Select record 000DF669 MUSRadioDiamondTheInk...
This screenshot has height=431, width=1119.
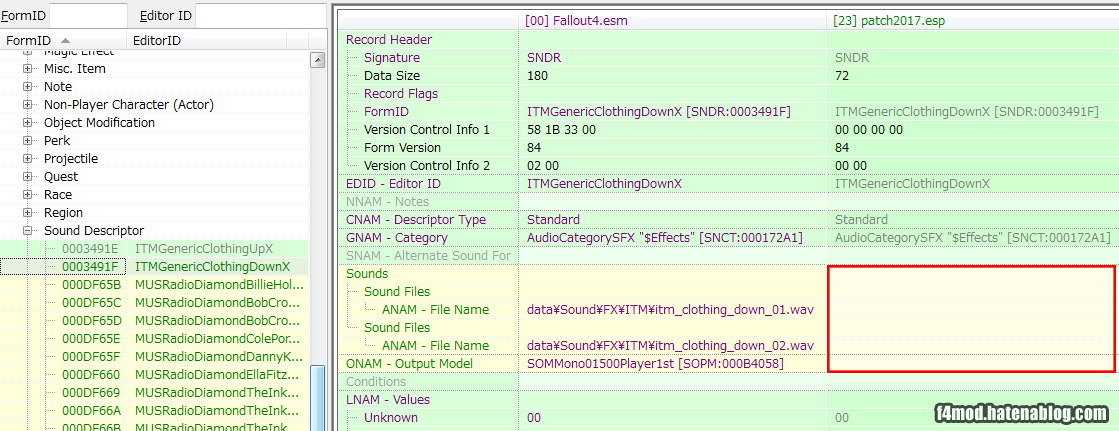[x=154, y=392]
